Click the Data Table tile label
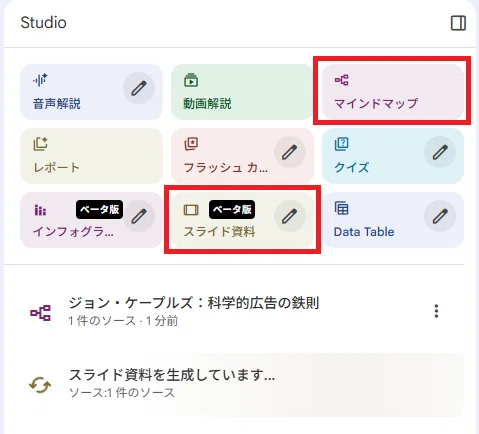This screenshot has height=434, width=479. click(x=364, y=232)
